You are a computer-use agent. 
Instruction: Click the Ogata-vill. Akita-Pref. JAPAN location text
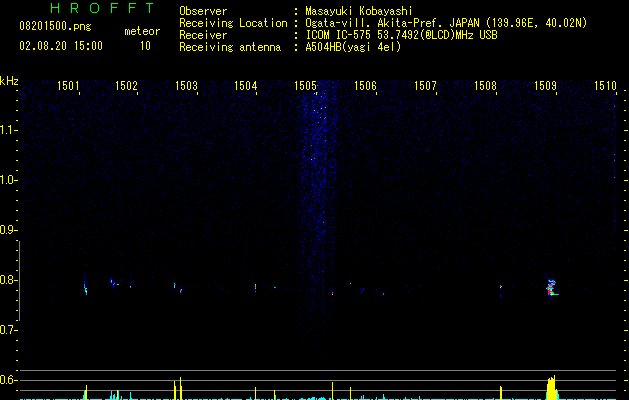[446, 23]
